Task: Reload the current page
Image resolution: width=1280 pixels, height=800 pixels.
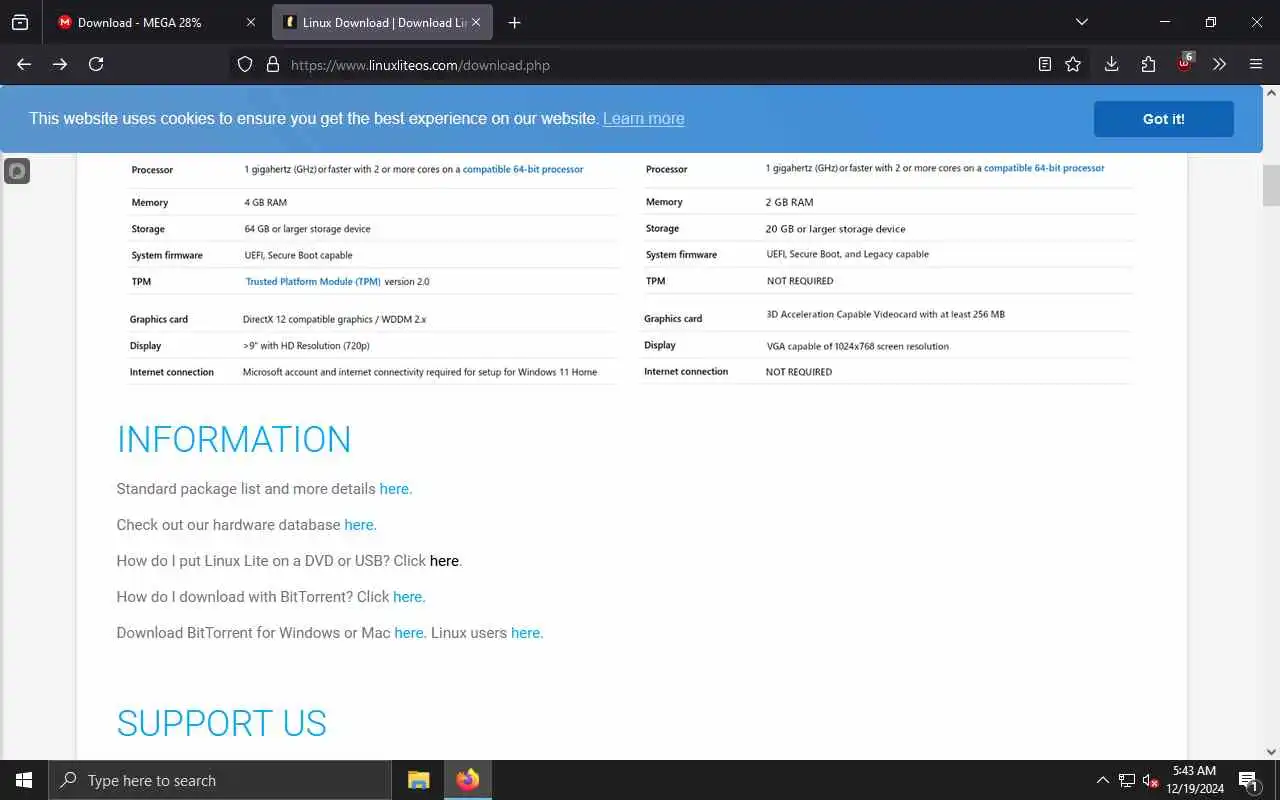Action: 96,64
